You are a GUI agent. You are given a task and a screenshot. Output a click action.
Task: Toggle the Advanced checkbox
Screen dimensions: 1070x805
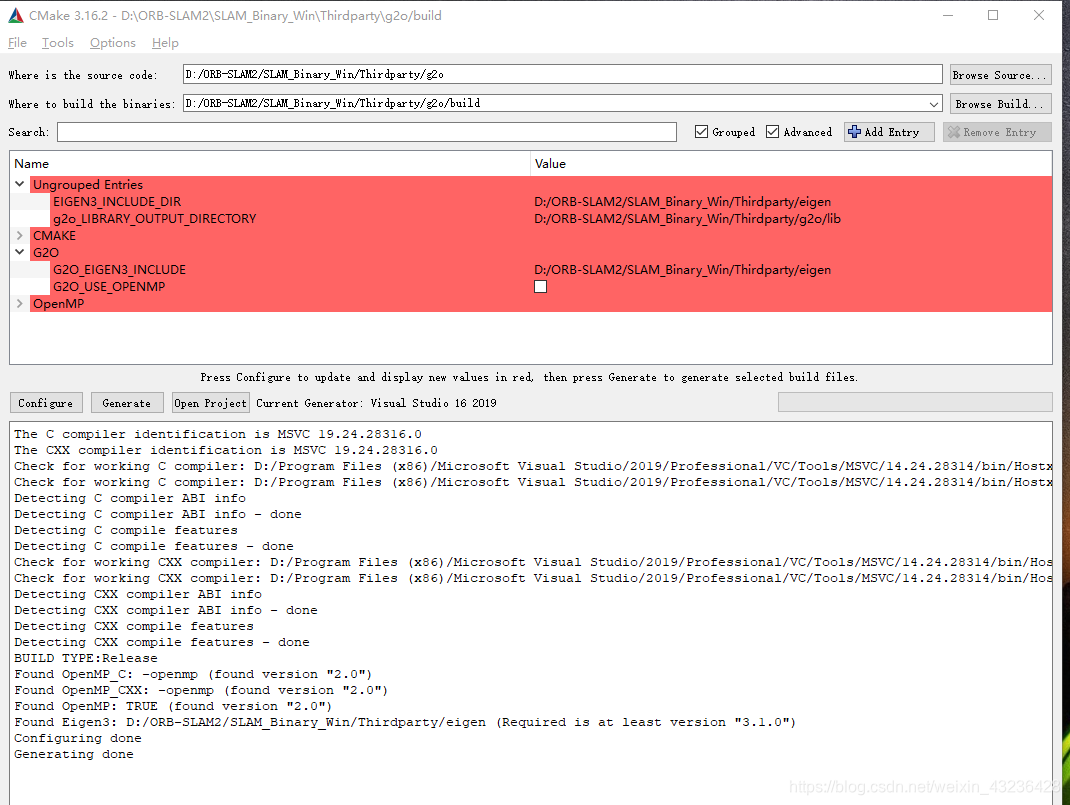772,132
